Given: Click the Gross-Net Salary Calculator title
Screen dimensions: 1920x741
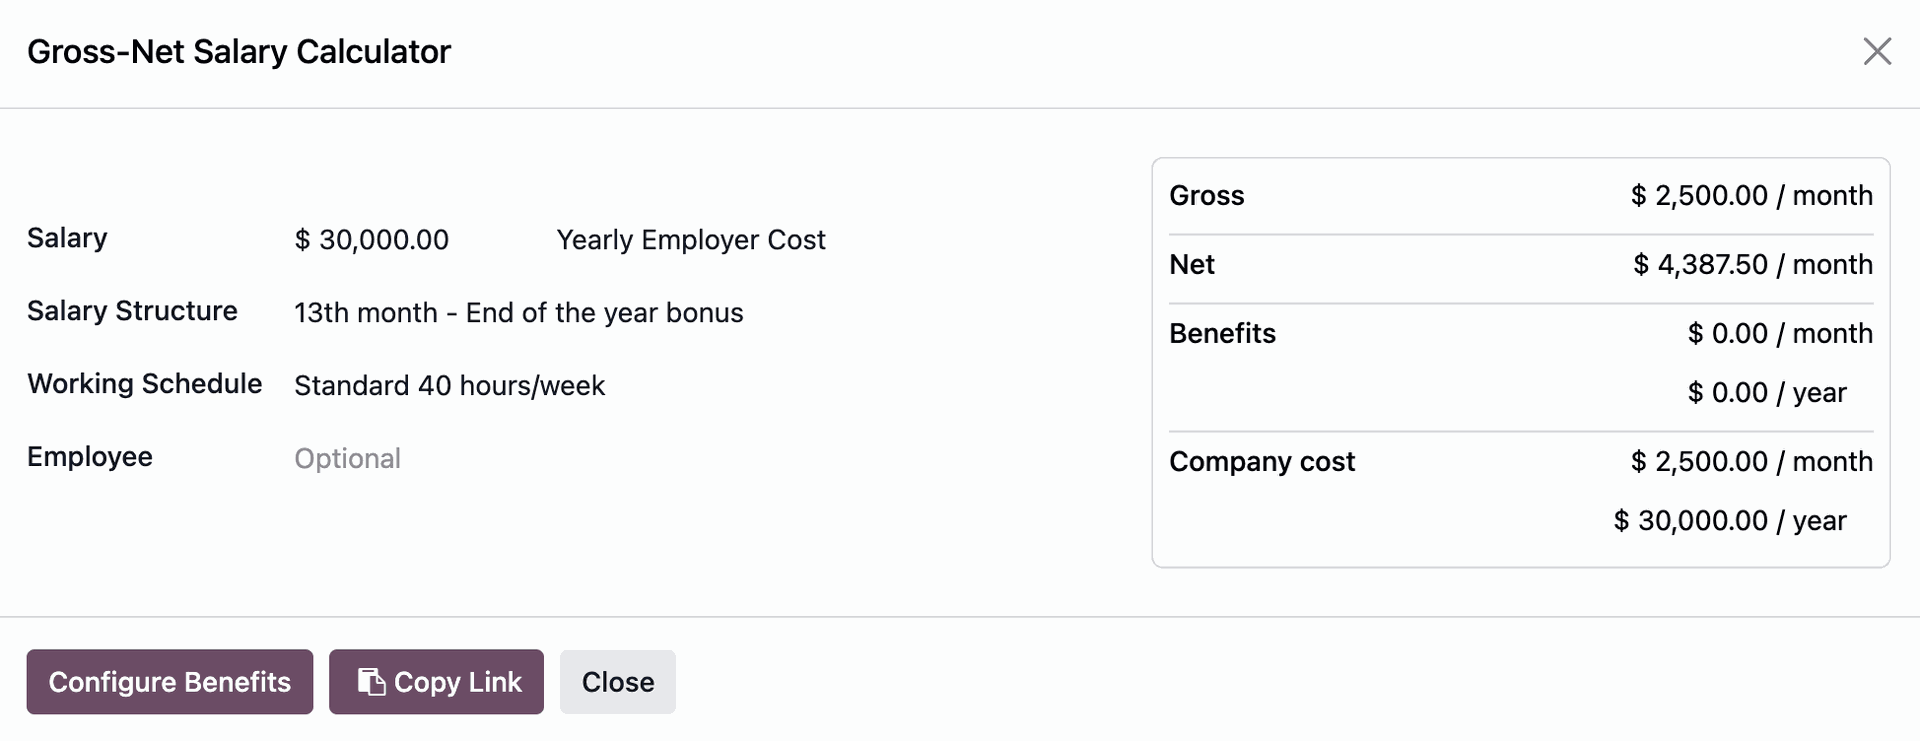Looking at the screenshot, I should click(239, 52).
